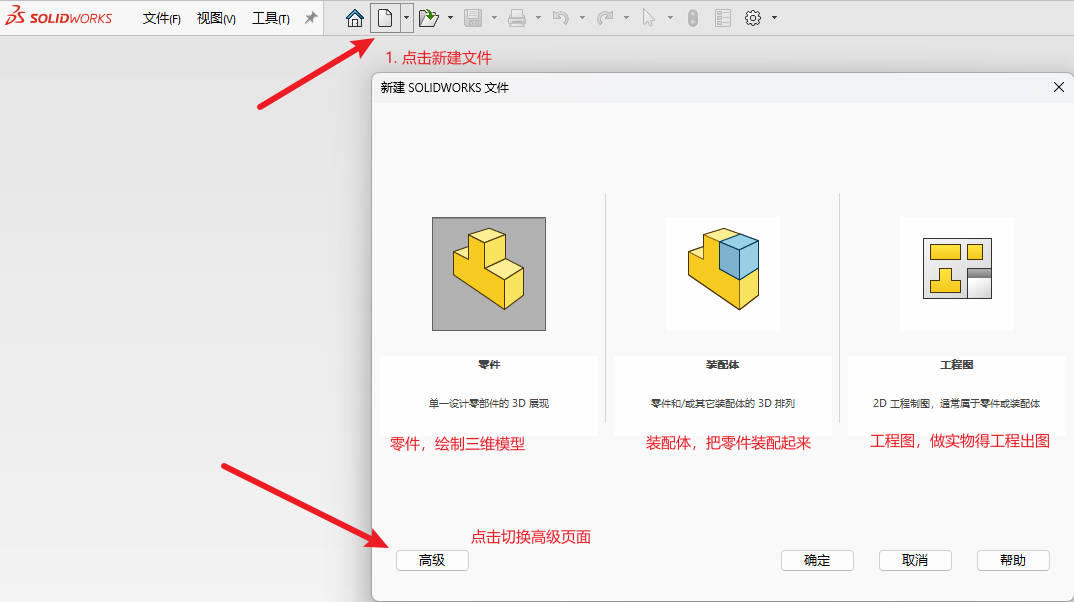Open the 视图(V) menu
This screenshot has height=602, width=1074.
216,18
